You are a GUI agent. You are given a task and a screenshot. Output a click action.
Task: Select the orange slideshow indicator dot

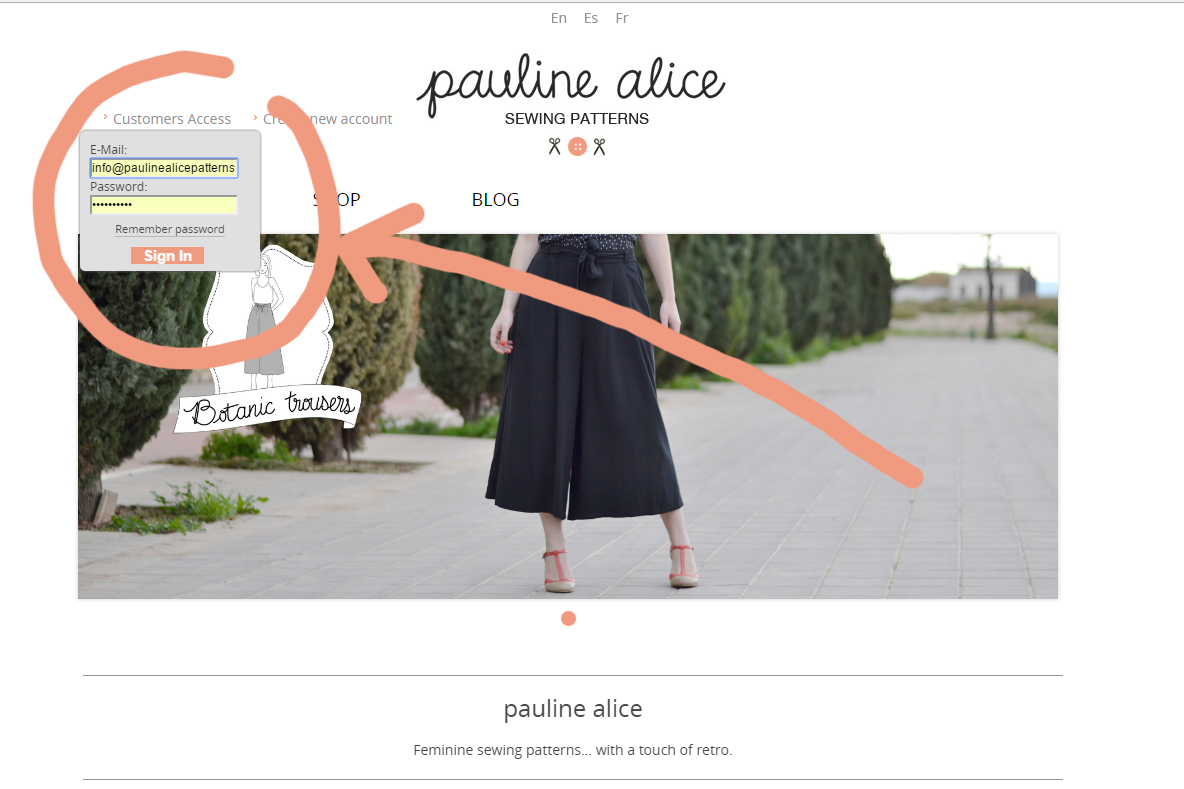[x=569, y=618]
